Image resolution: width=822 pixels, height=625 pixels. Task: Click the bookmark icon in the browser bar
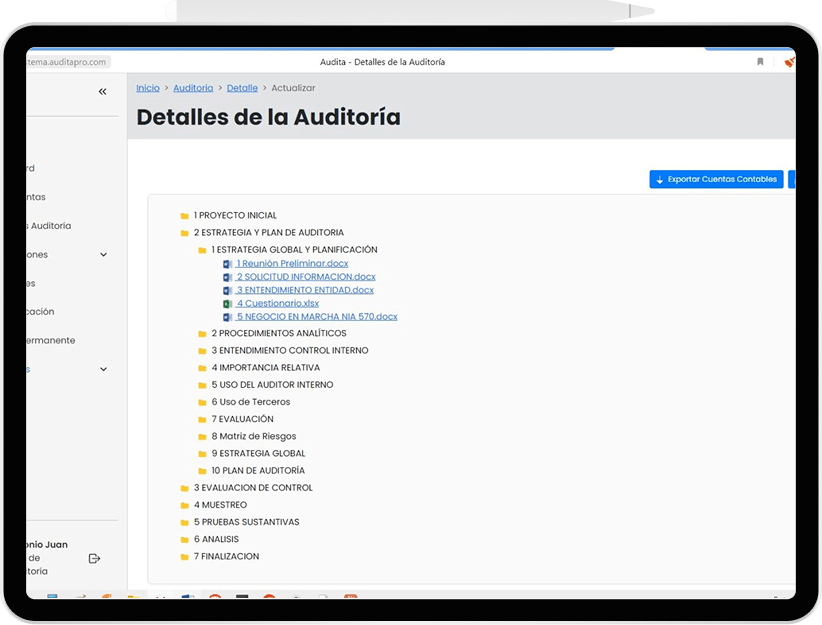(x=760, y=62)
